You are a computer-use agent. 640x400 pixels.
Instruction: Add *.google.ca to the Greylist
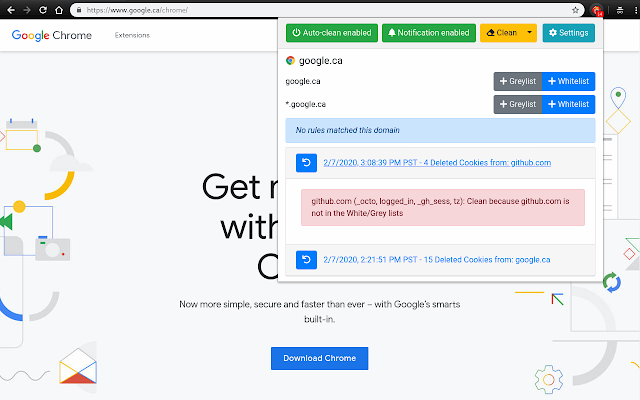pos(518,104)
